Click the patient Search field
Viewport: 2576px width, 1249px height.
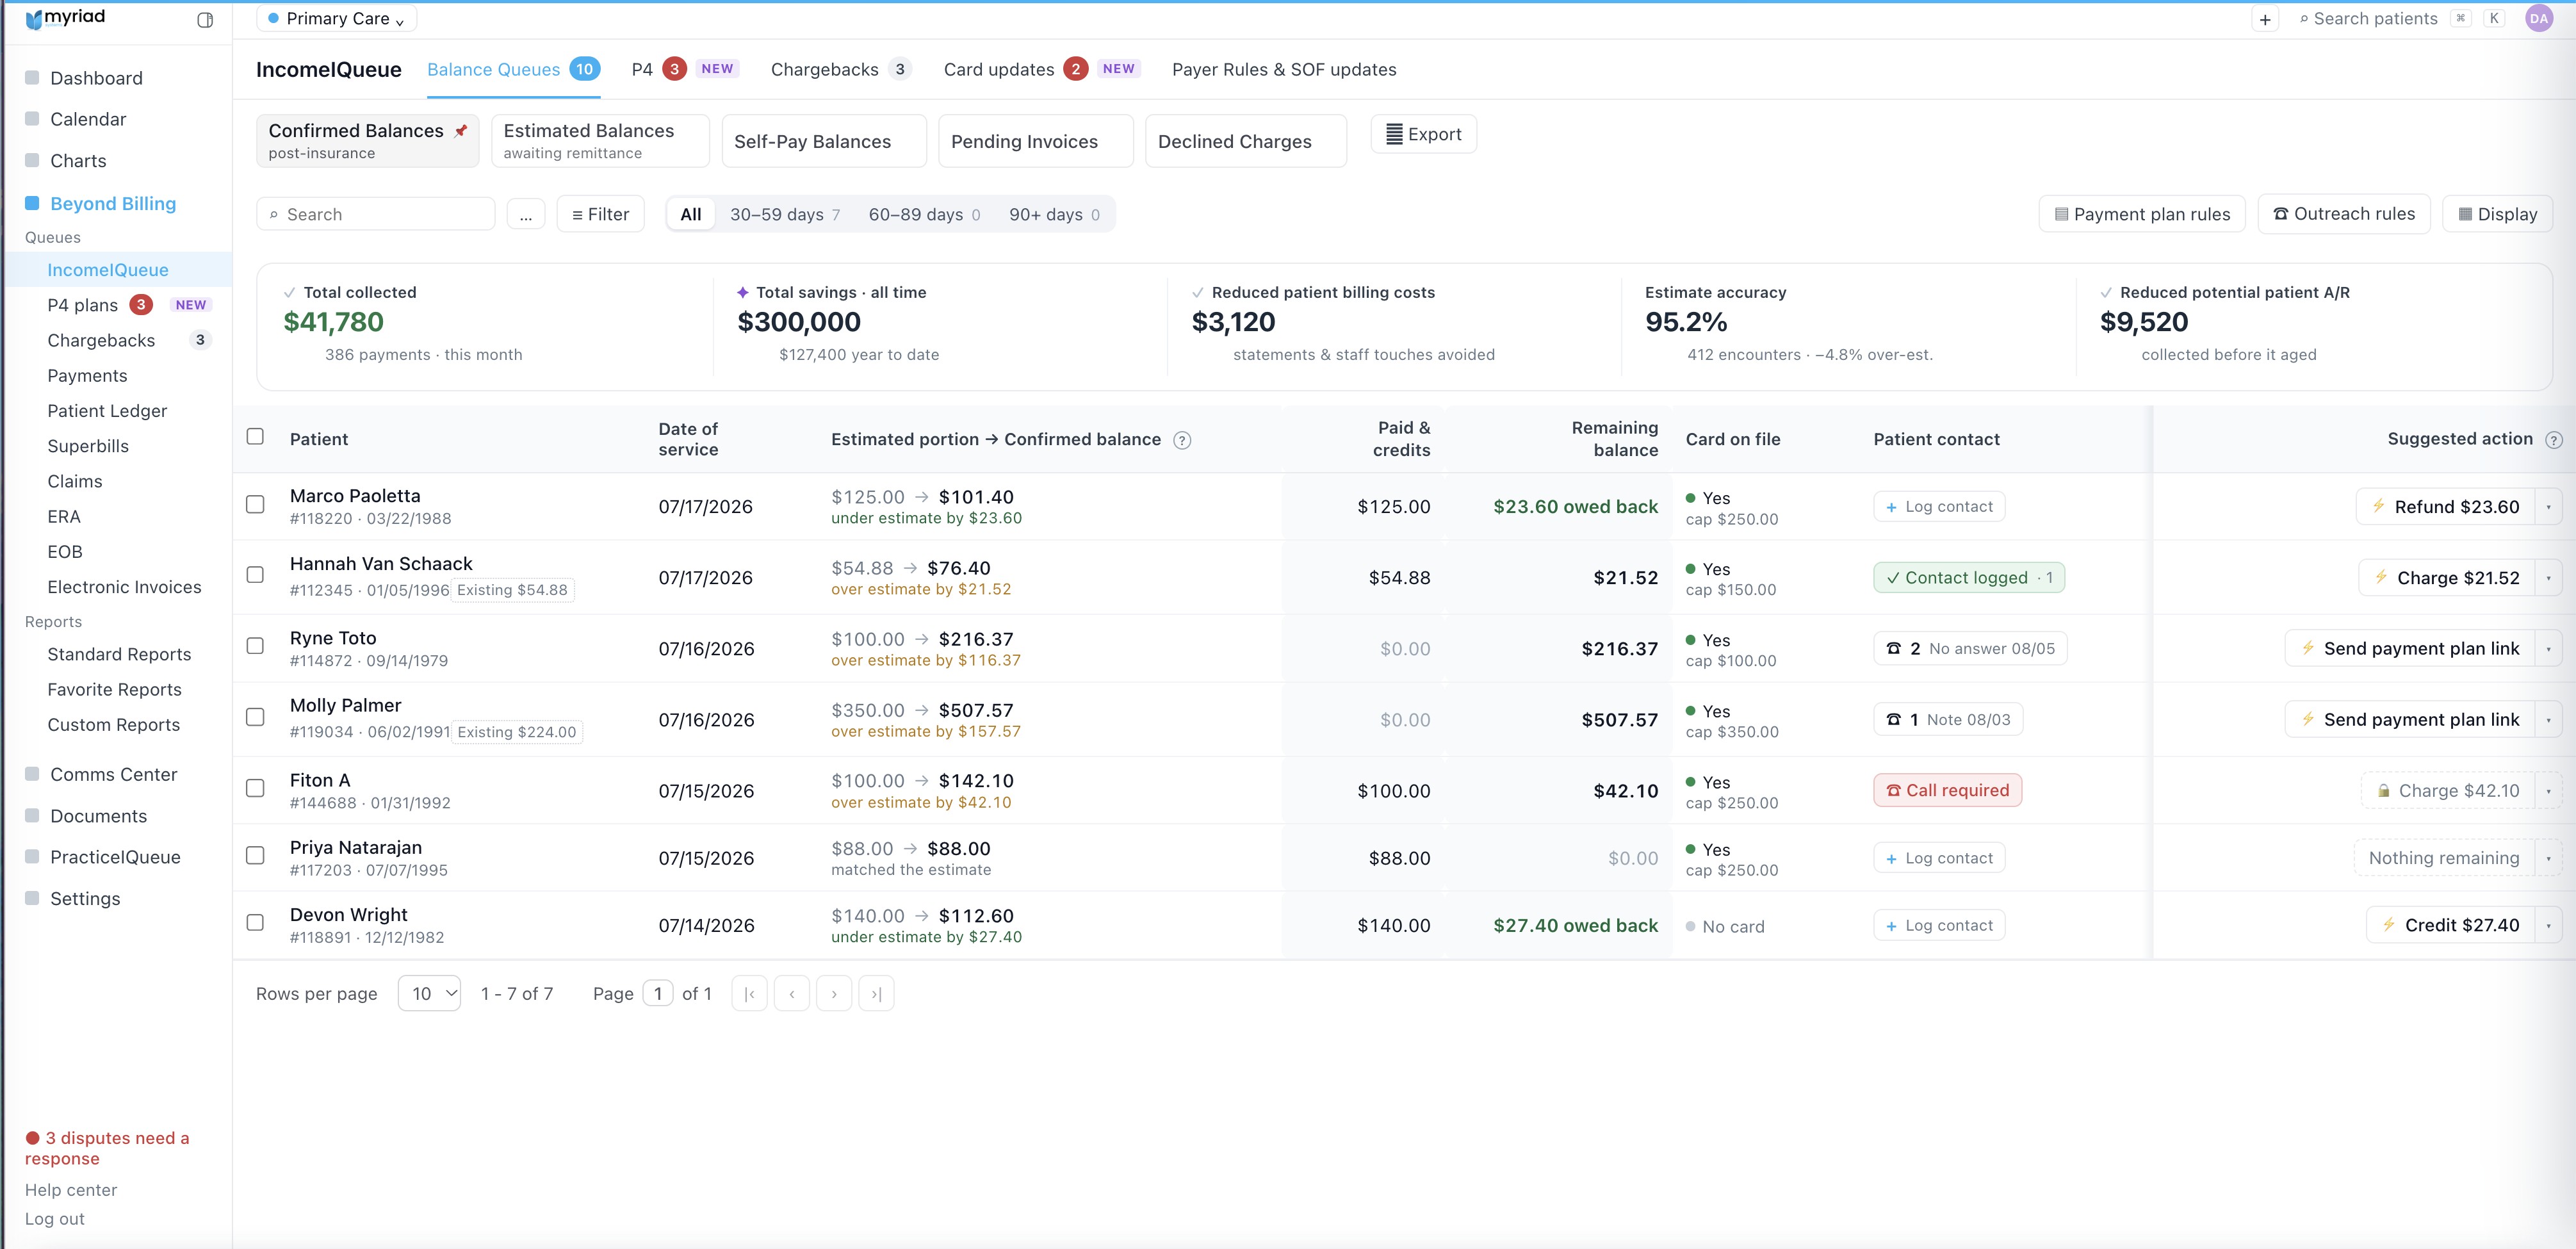click(376, 214)
